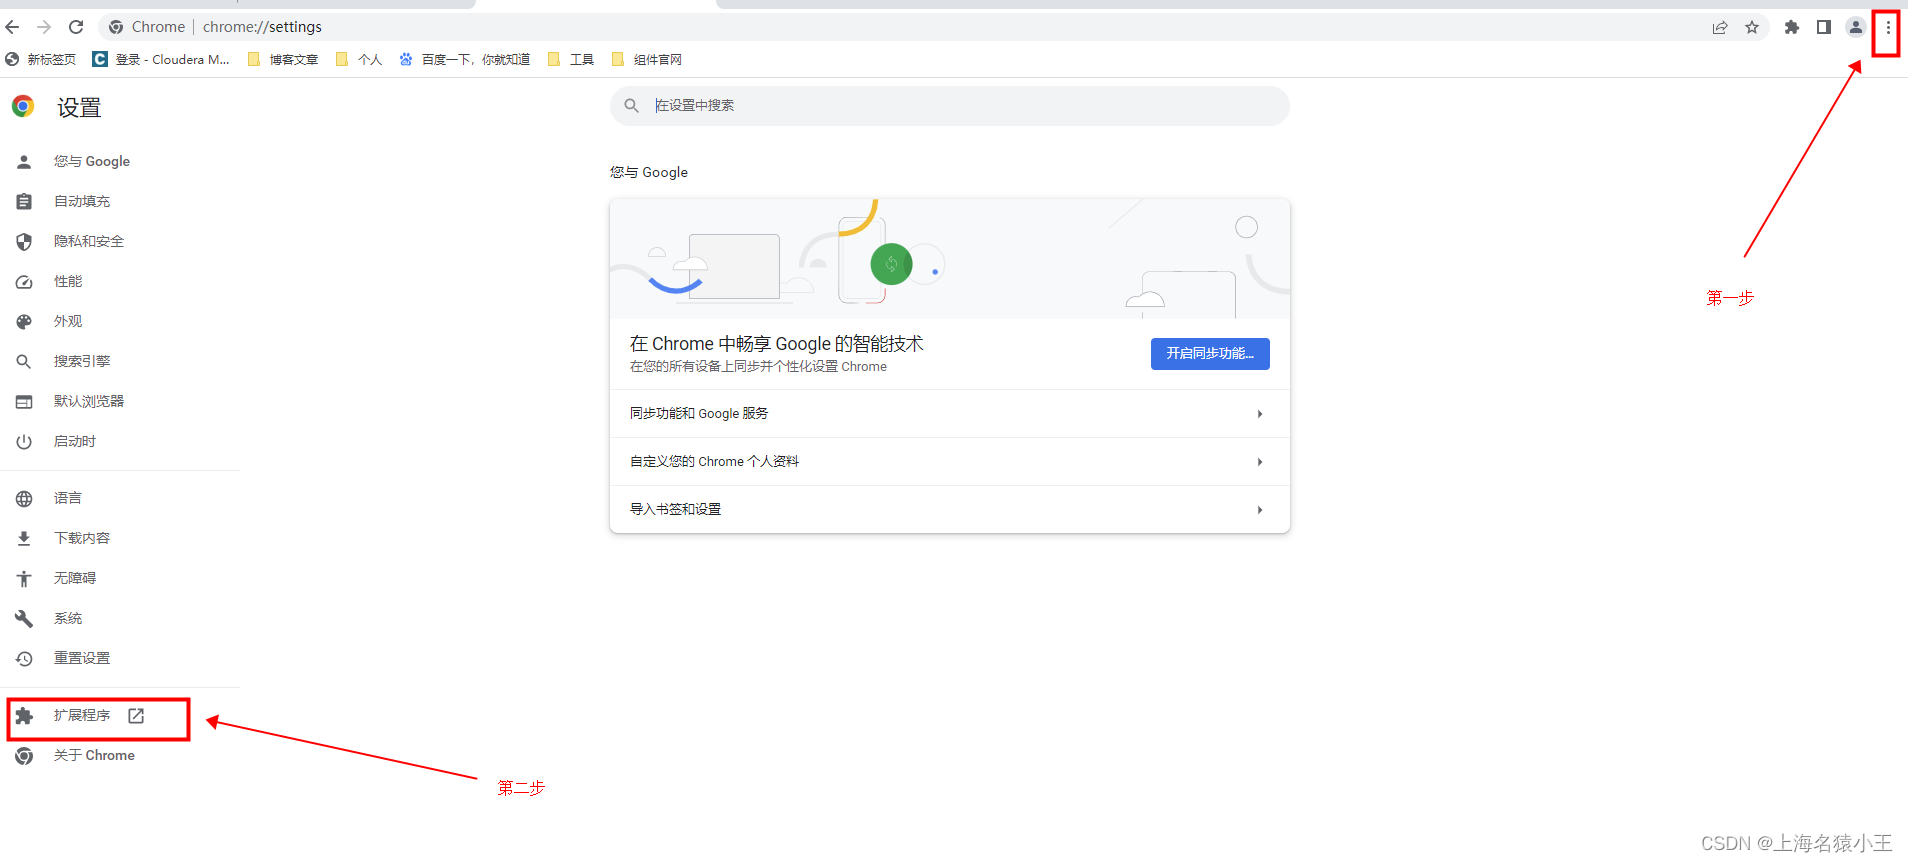The height and width of the screenshot is (862, 1908).
Task: Click the 搜索引擎 magnifier icon
Action: coord(24,362)
